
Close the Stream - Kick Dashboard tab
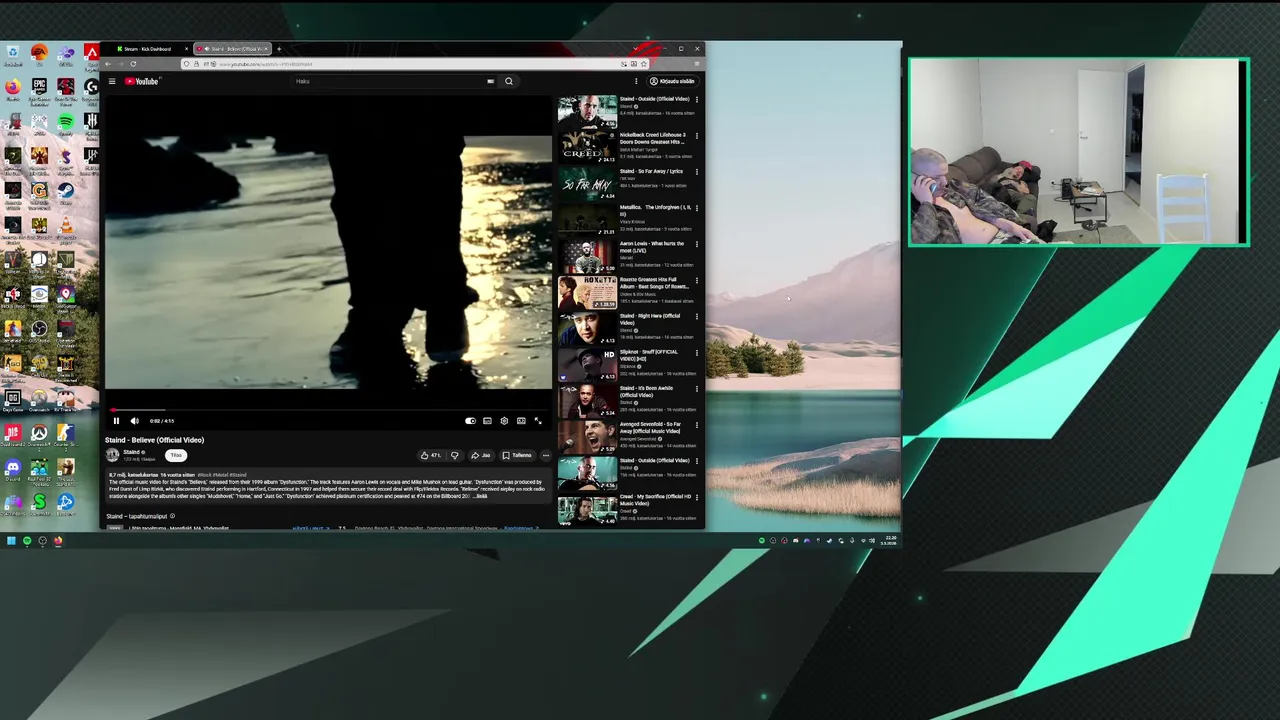tap(185, 49)
